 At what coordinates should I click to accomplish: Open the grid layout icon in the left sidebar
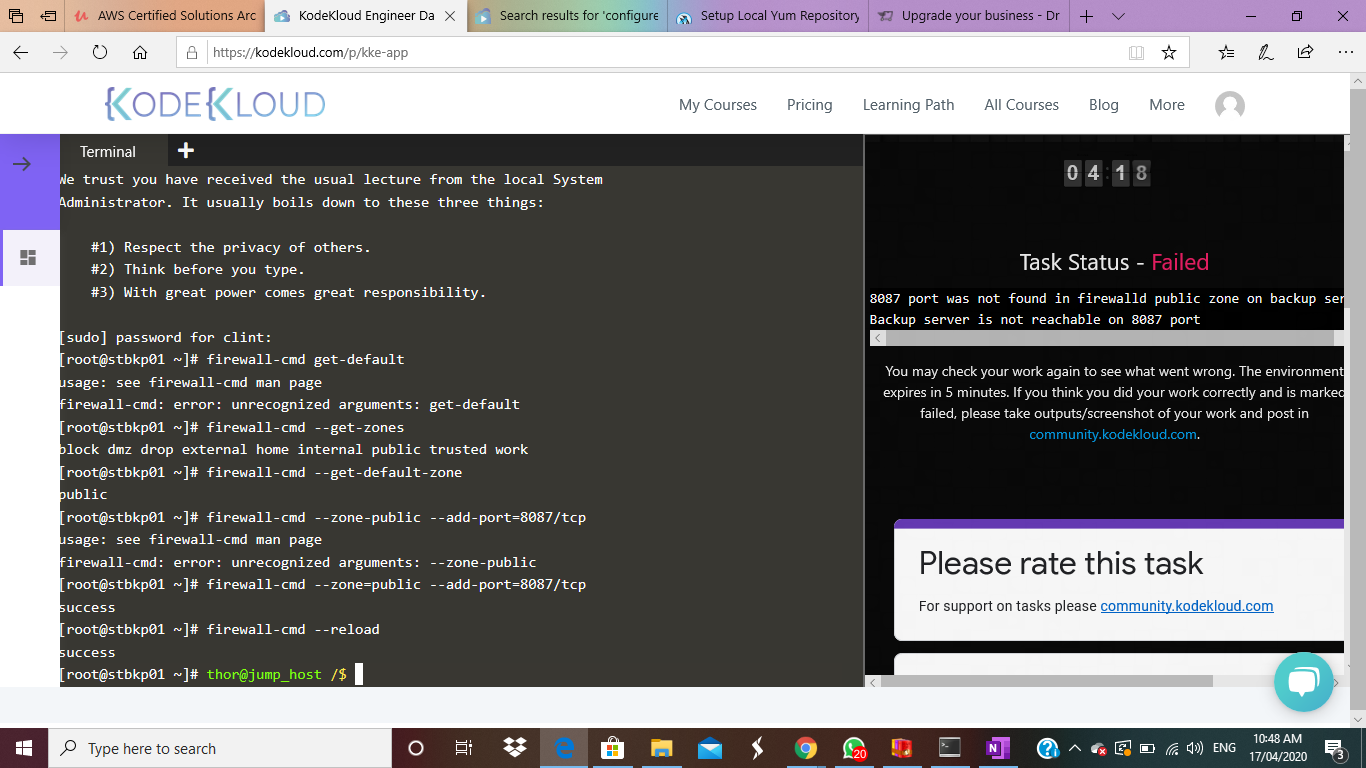coord(29,257)
